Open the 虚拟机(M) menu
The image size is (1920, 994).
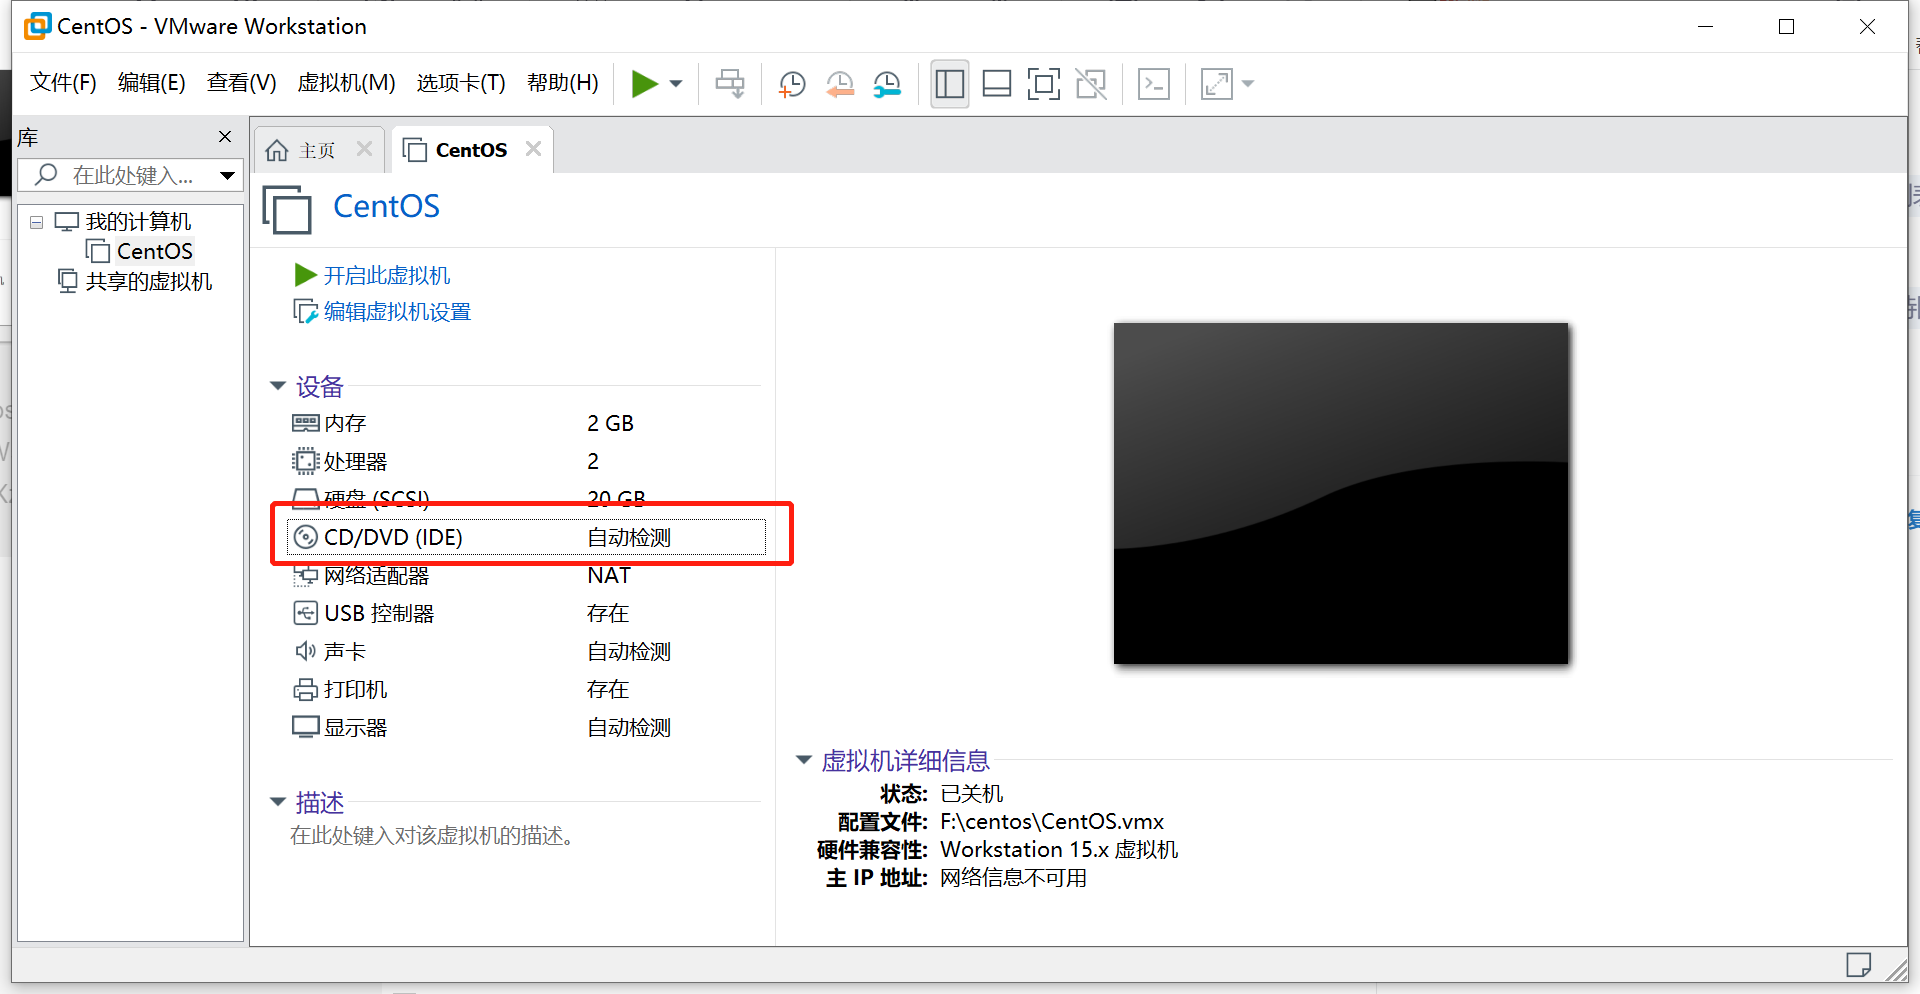click(346, 83)
